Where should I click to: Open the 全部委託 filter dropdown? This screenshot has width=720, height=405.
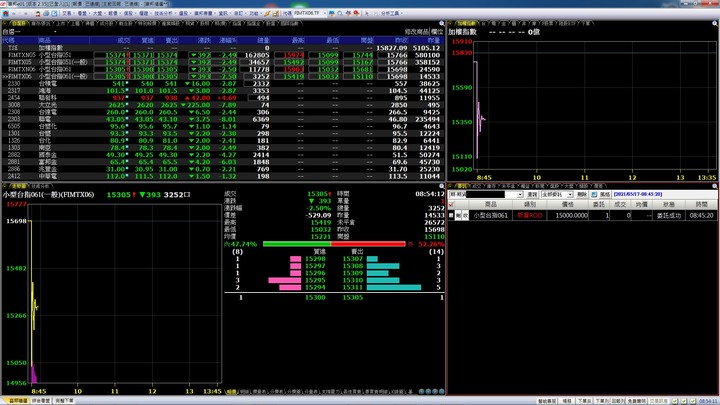point(570,195)
